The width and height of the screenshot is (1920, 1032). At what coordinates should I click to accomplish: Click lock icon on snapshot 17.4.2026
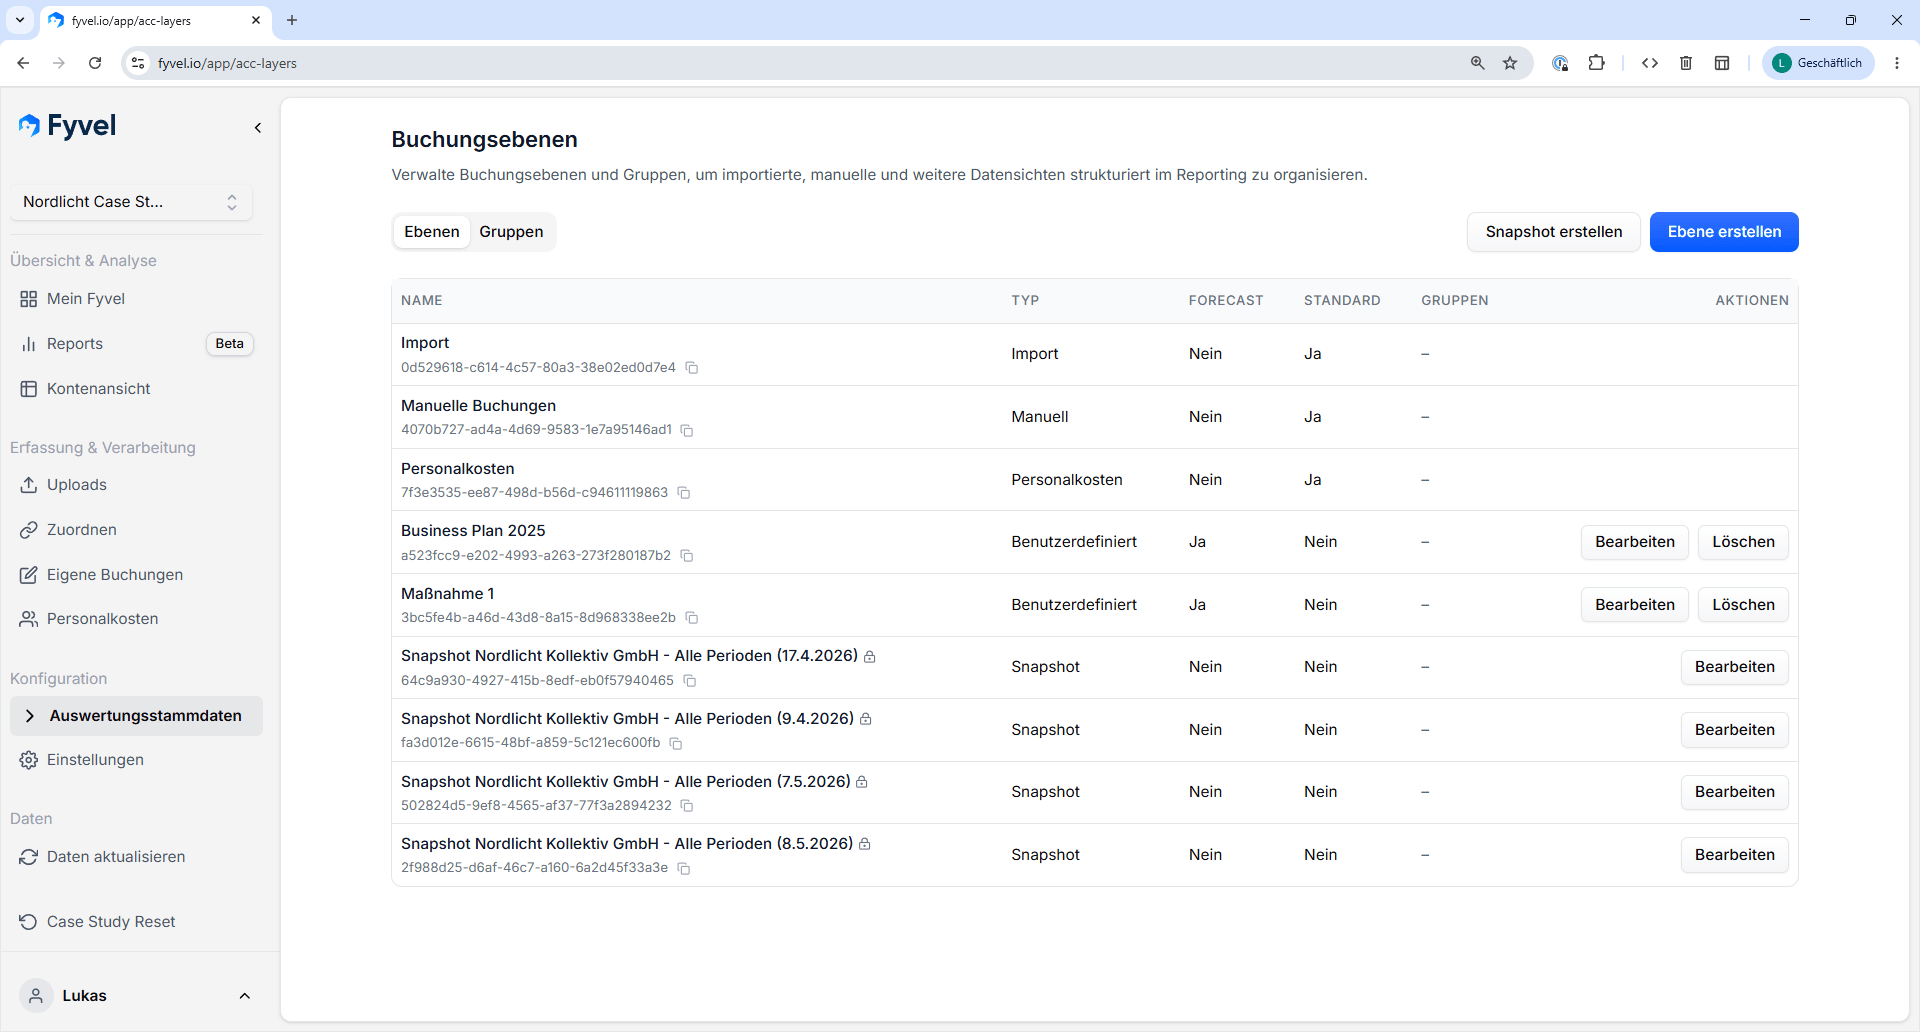click(870, 657)
